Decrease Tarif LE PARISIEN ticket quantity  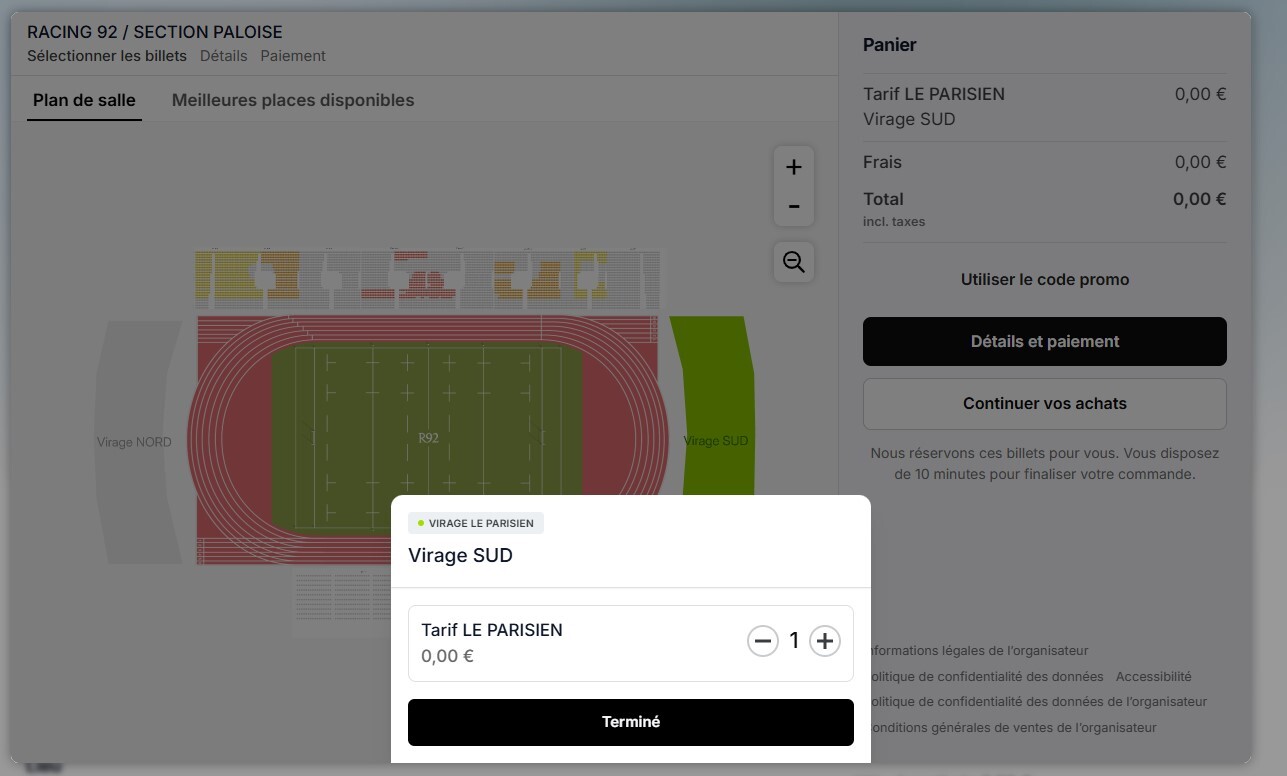[x=763, y=641]
